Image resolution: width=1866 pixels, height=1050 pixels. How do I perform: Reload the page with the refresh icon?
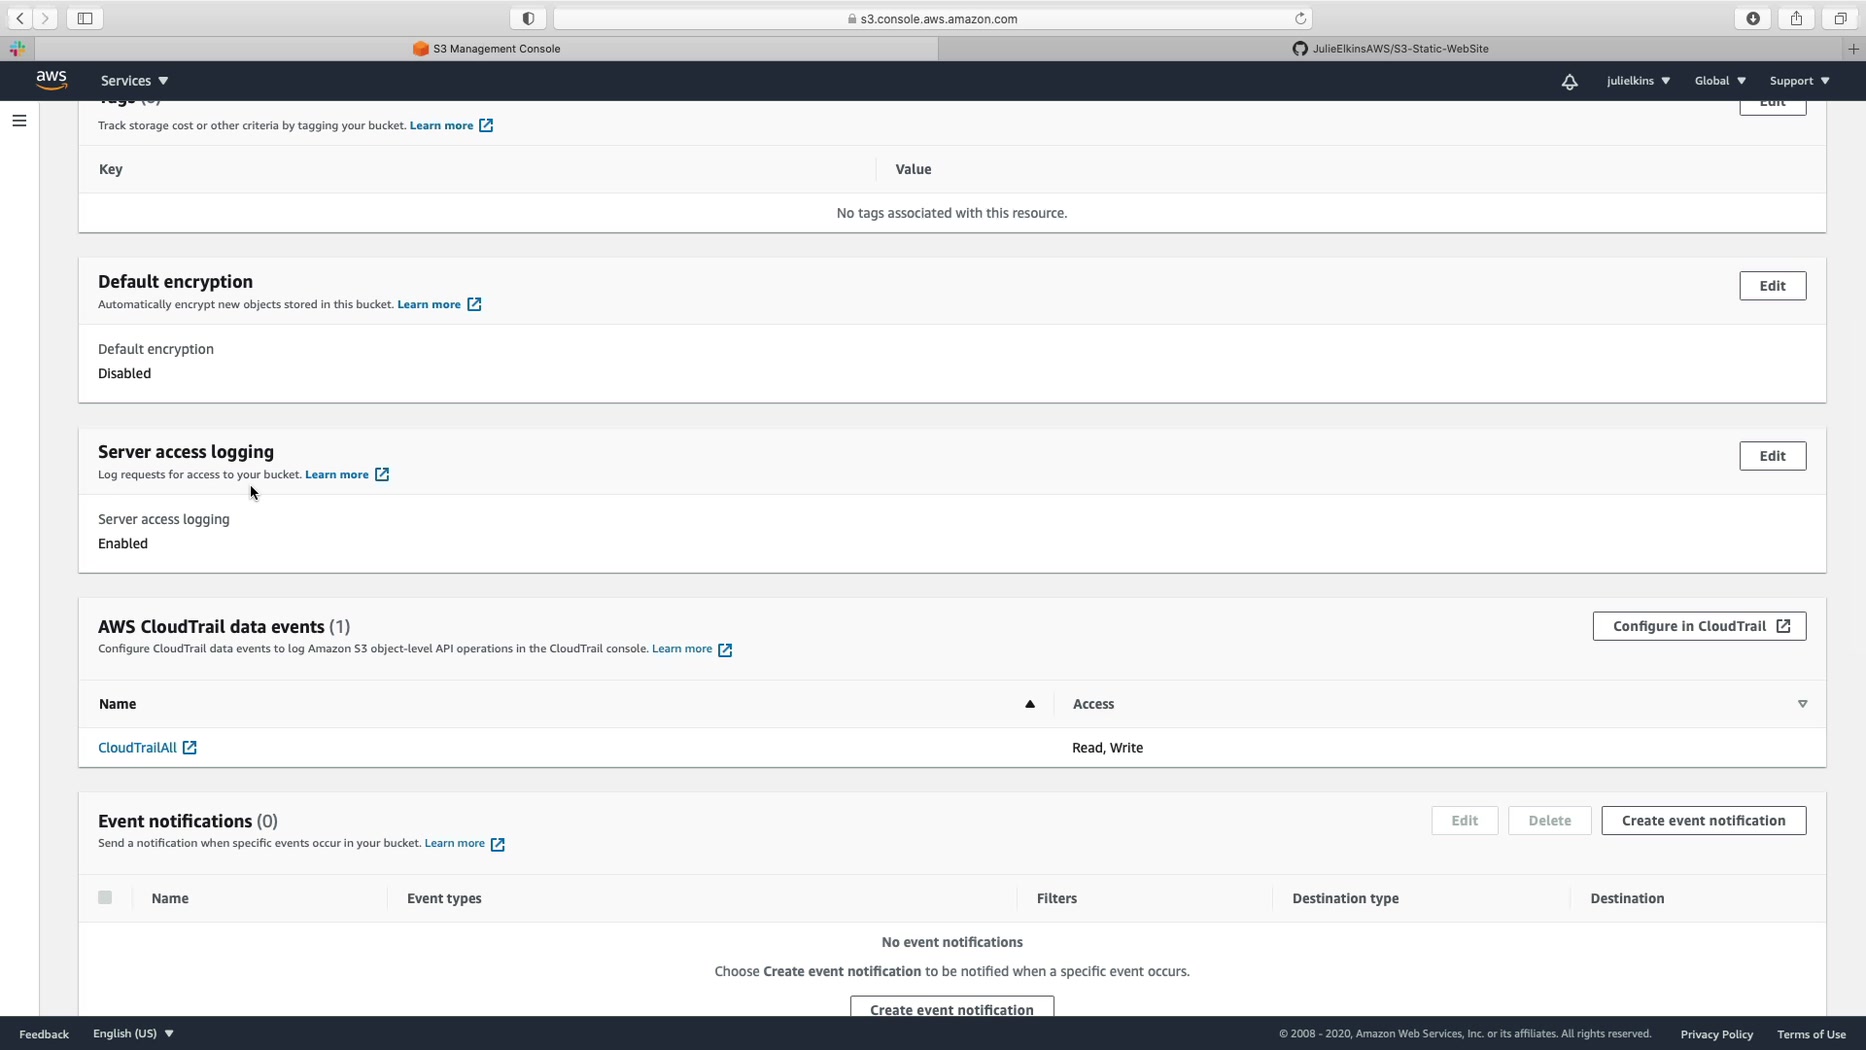click(1300, 18)
